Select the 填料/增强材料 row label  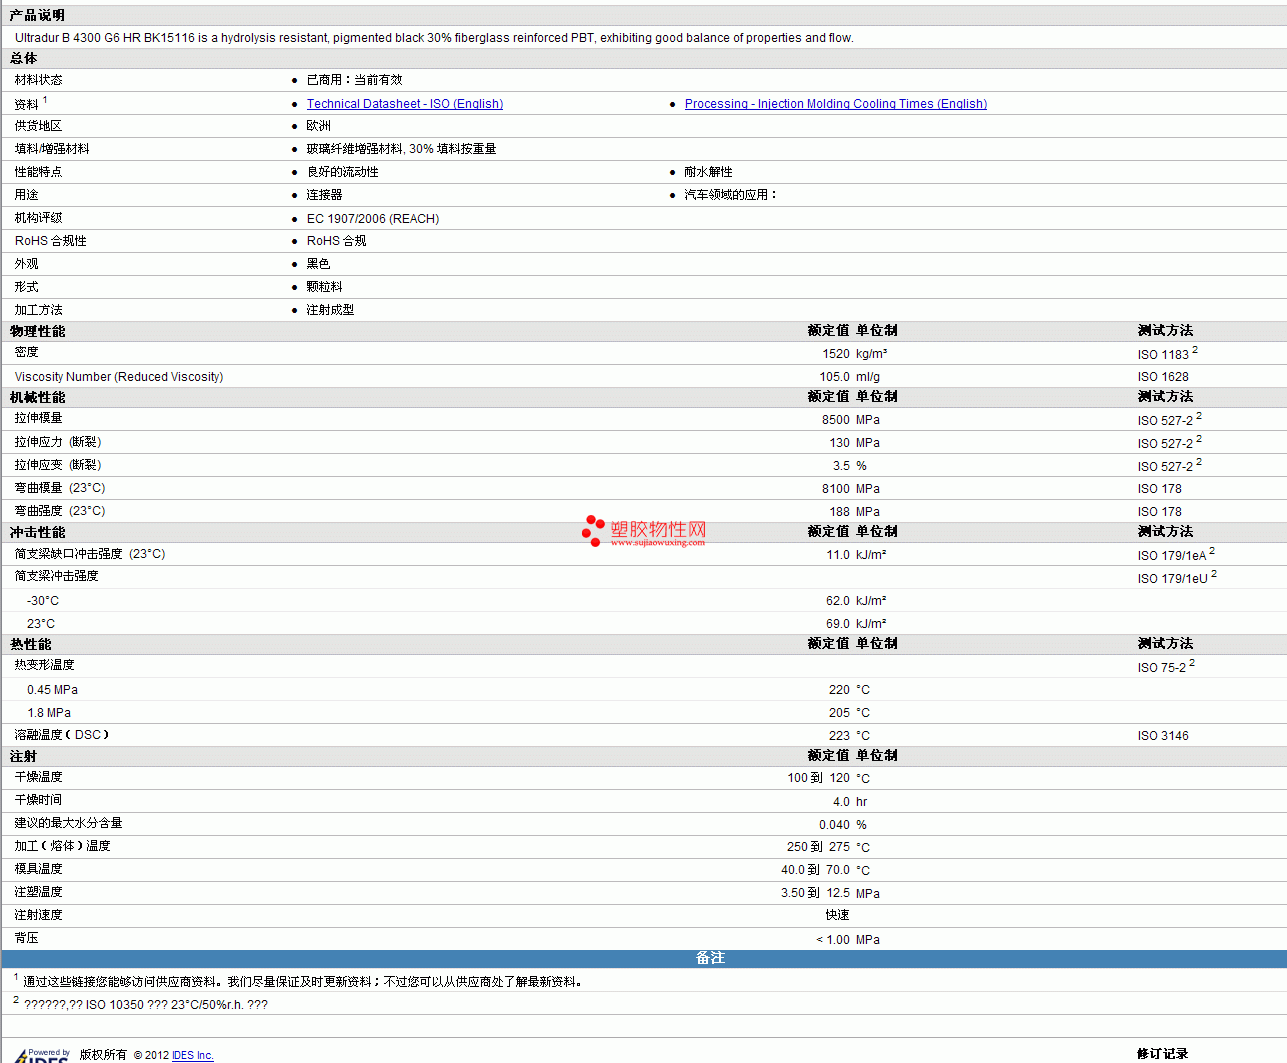click(x=52, y=149)
